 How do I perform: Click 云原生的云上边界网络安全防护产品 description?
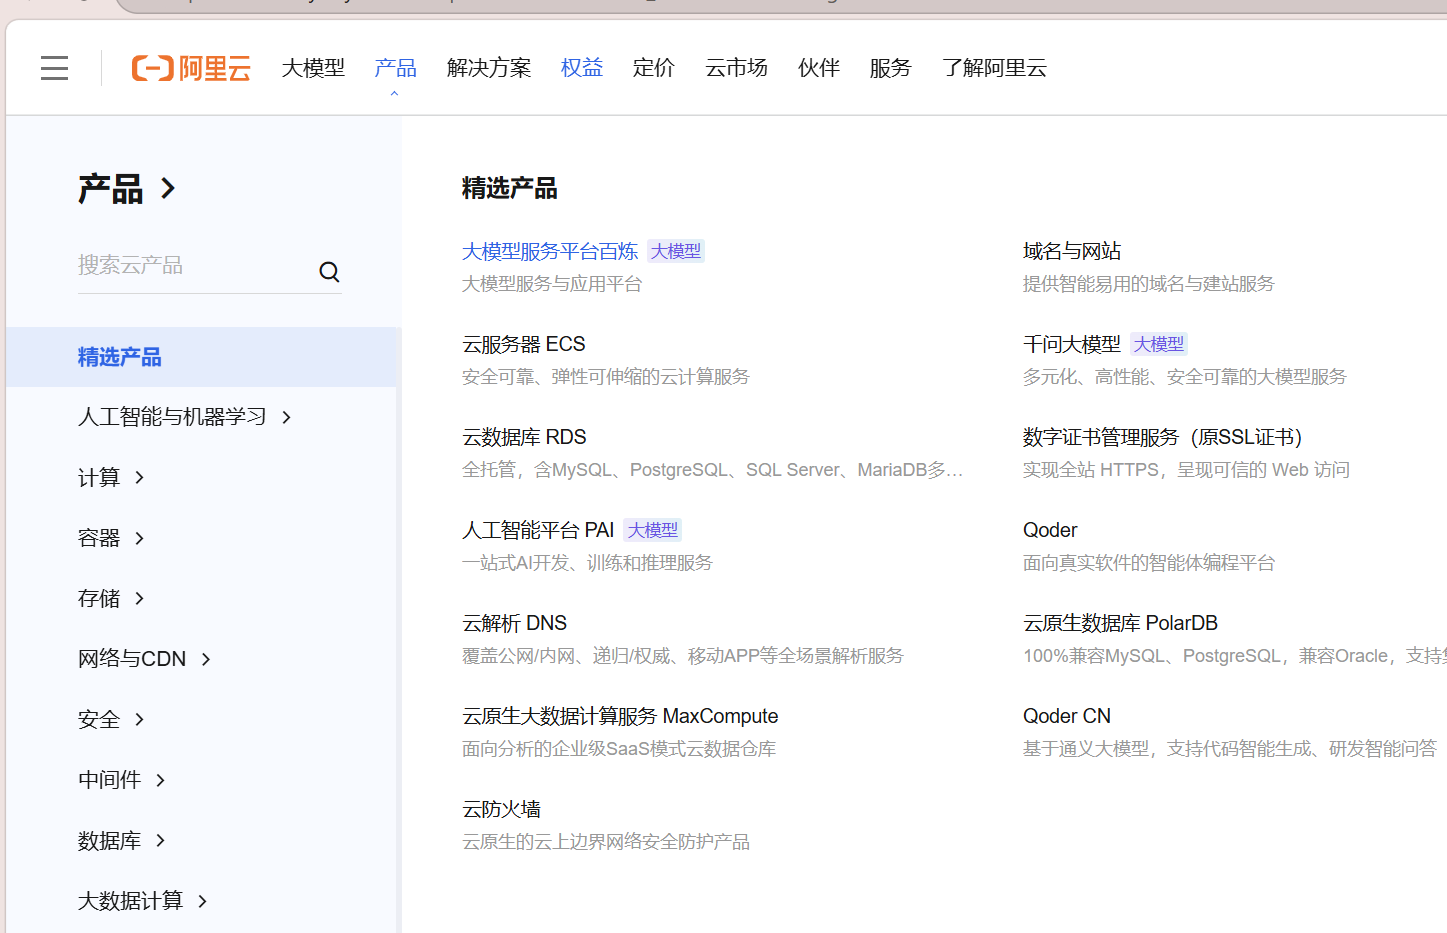pyautogui.click(x=606, y=842)
